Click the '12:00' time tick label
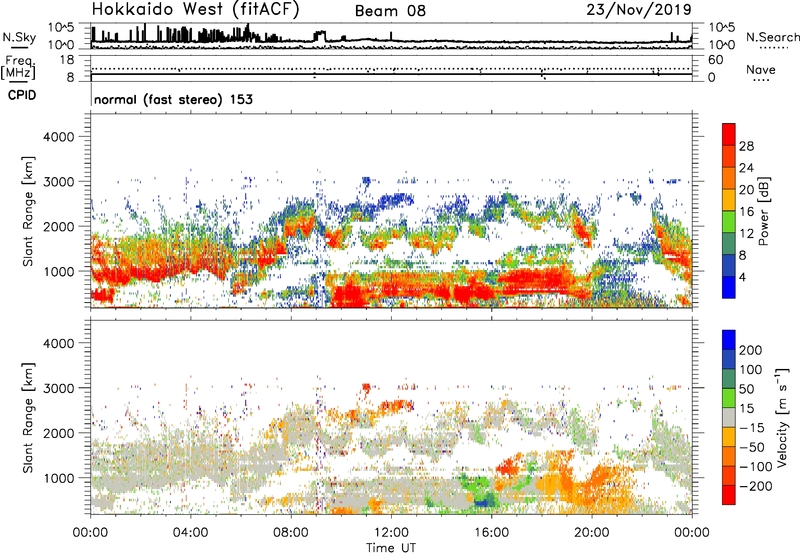800x554 pixels. click(x=391, y=533)
